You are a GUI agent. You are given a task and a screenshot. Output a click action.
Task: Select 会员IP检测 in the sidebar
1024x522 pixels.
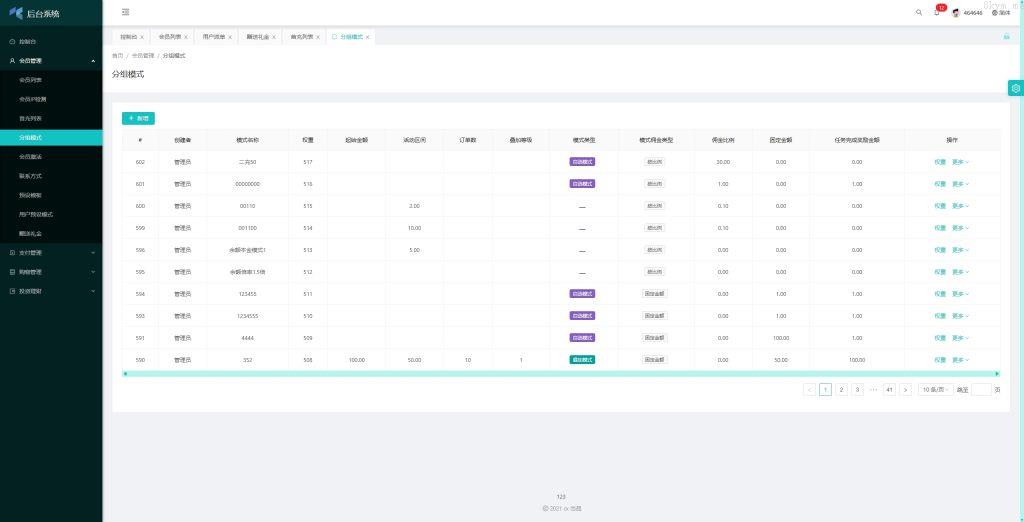(33, 99)
